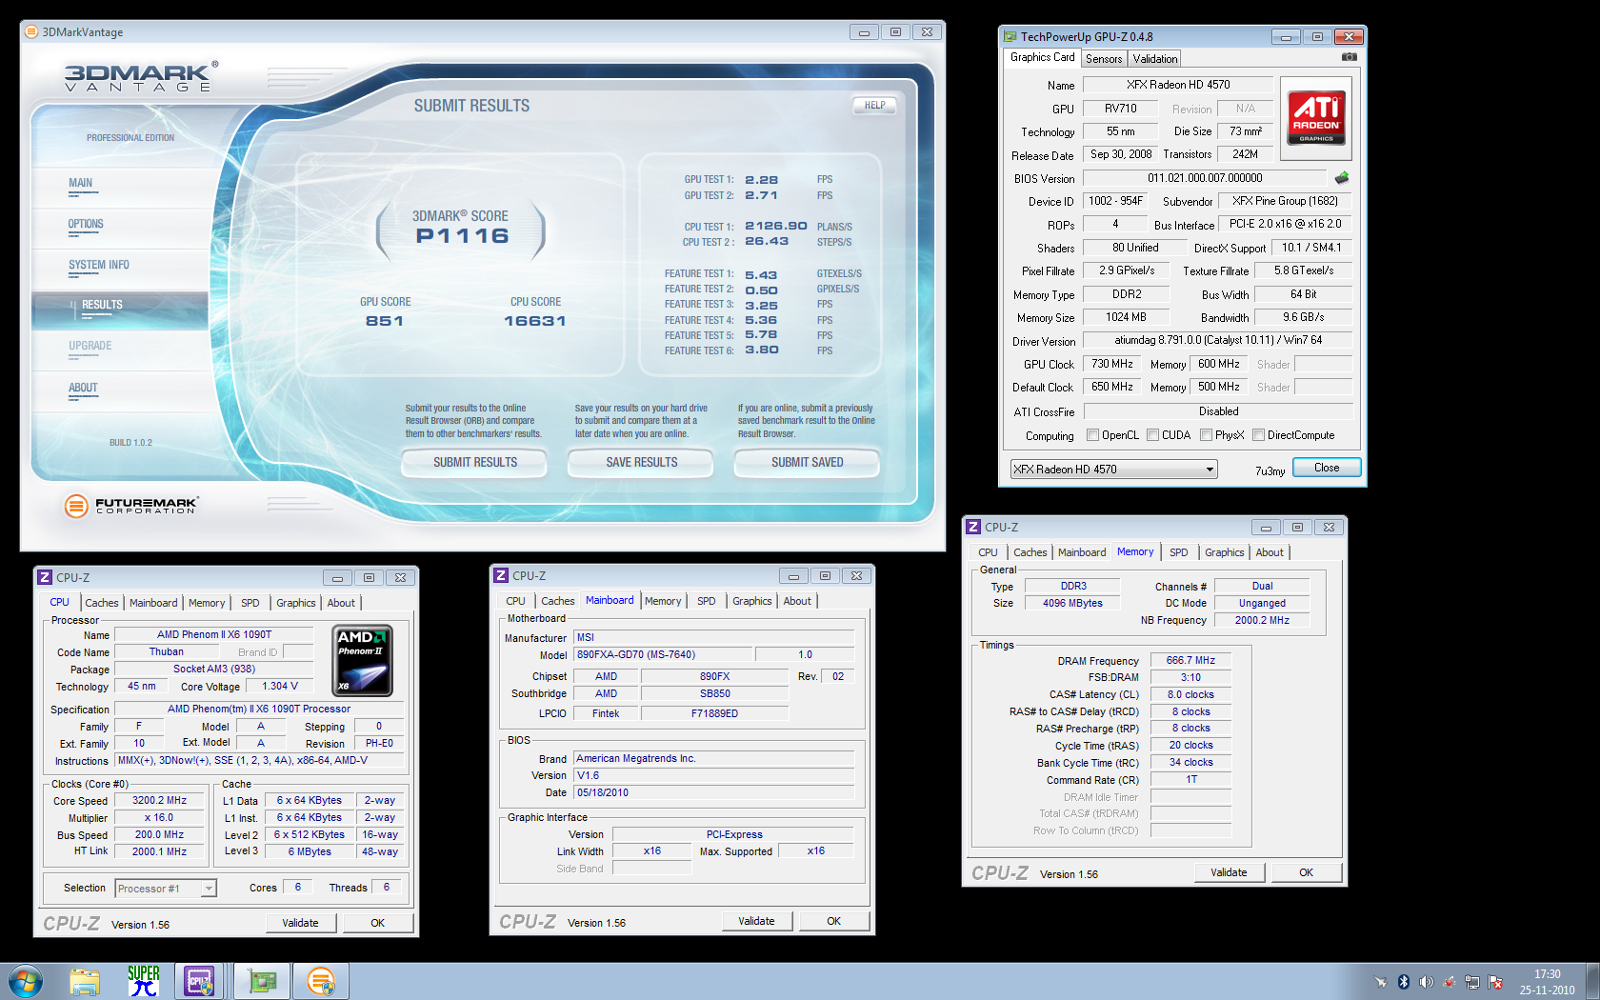The height and width of the screenshot is (1000, 1600).
Task: Click the Futuremark Corporation logo
Action: (131, 506)
